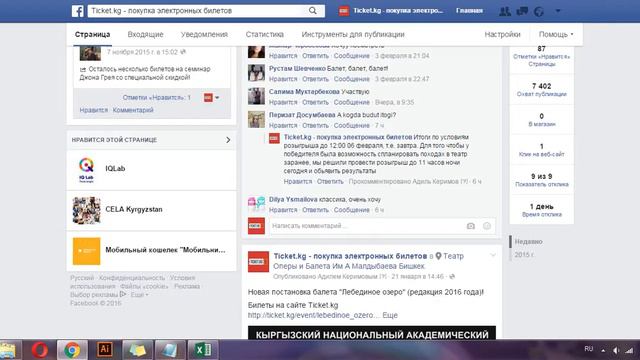
Task: Open CELA Kyrgyzstan page thumbnail
Action: (x=86, y=211)
